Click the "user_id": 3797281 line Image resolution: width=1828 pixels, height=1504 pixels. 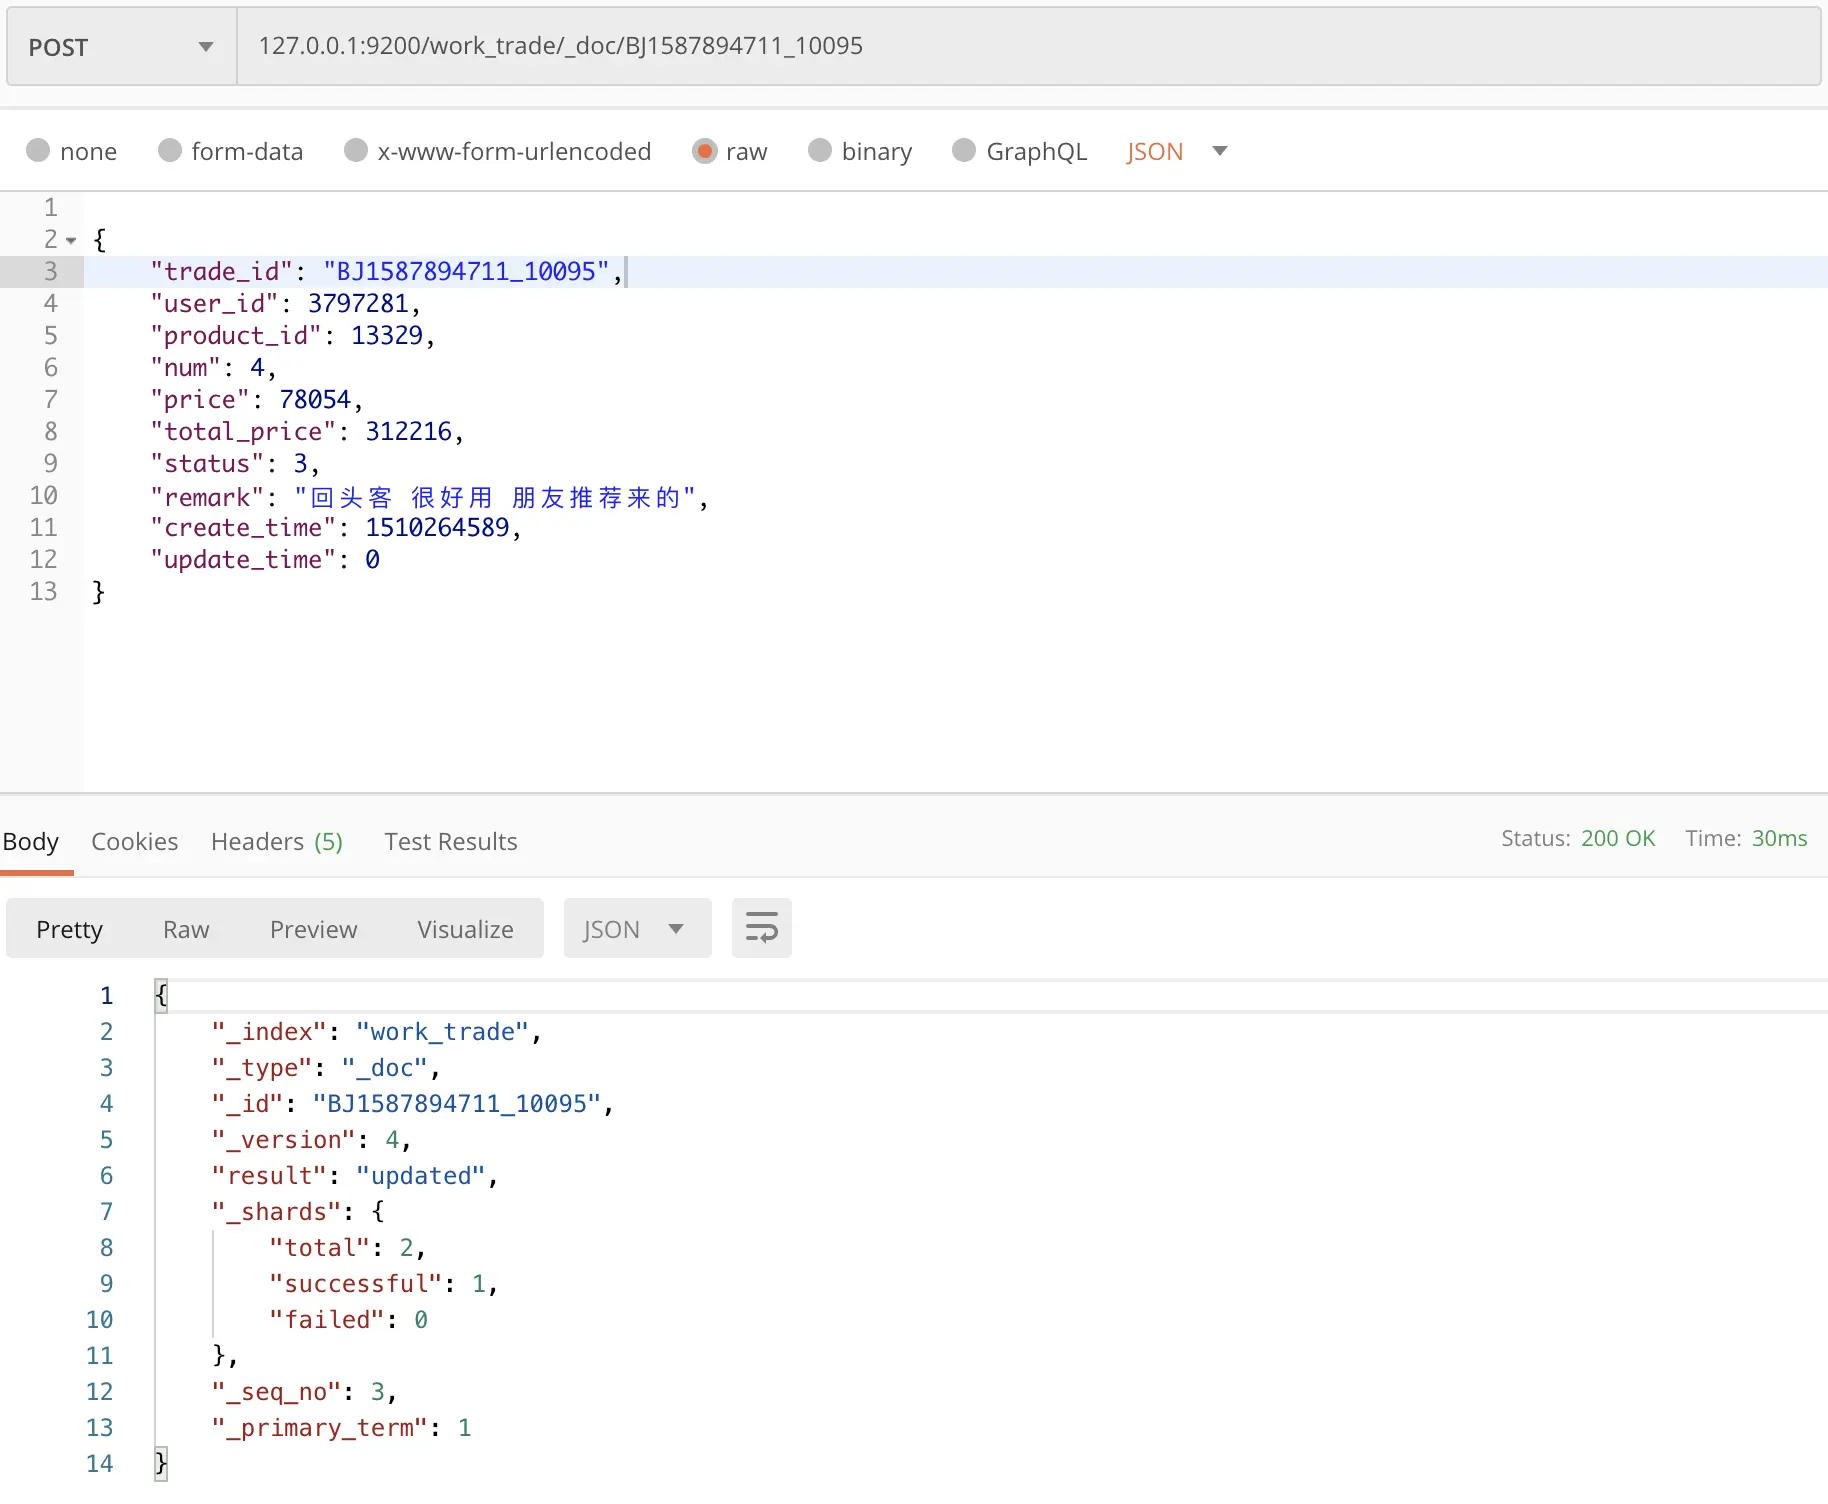tap(285, 304)
